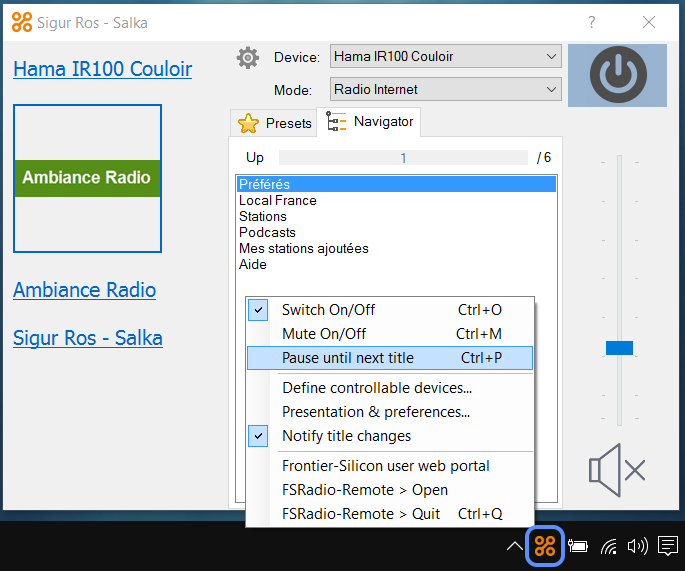The image size is (685, 571).
Task: Open the Action Center notifications icon
Action: point(668,546)
